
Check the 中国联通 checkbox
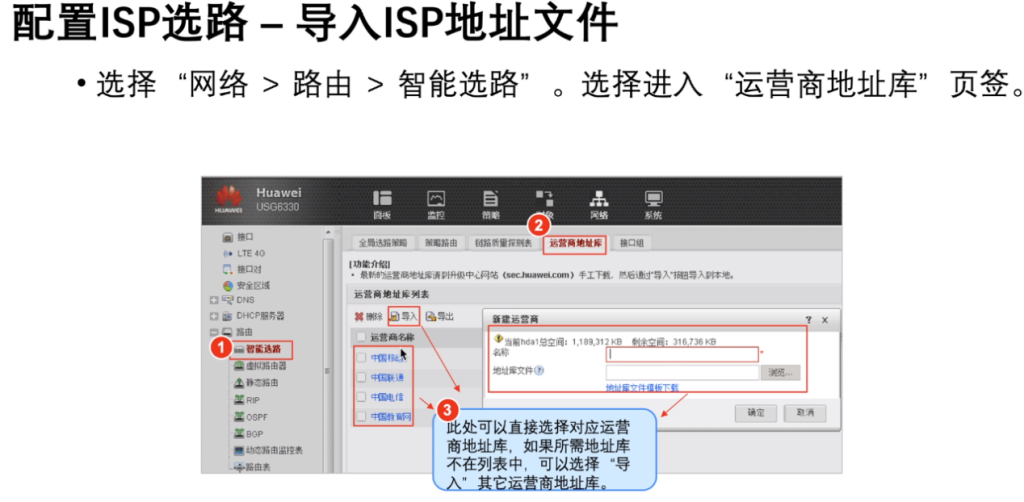[361, 377]
